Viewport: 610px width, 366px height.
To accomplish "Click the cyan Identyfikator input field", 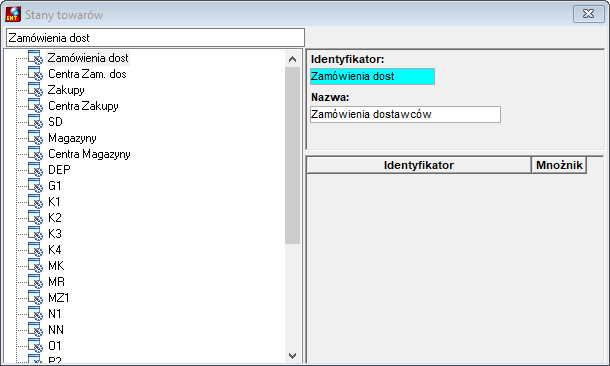I will pos(372,76).
